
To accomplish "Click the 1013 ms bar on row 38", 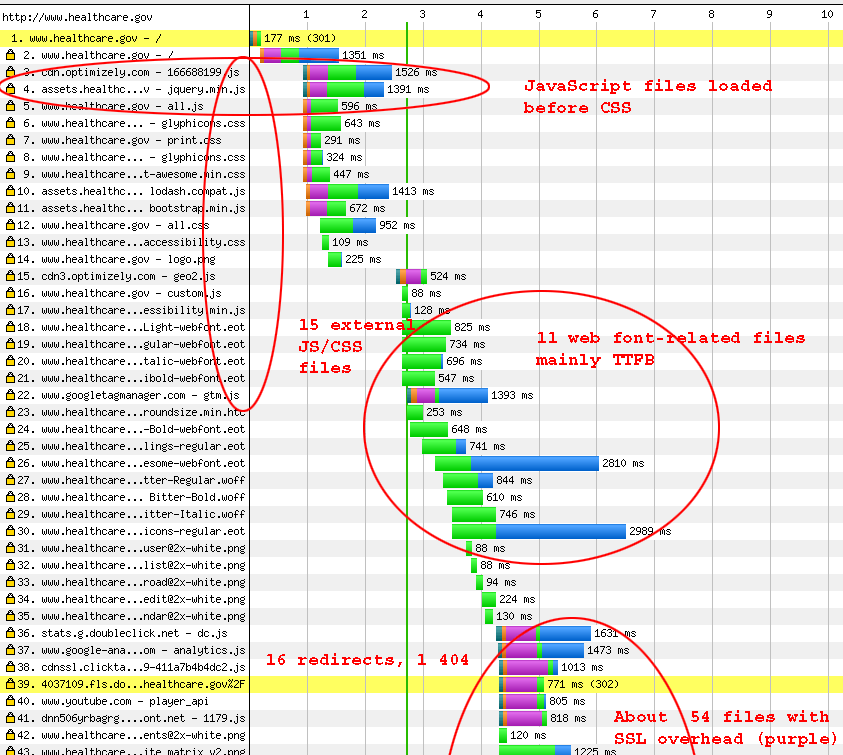I will click(528, 667).
